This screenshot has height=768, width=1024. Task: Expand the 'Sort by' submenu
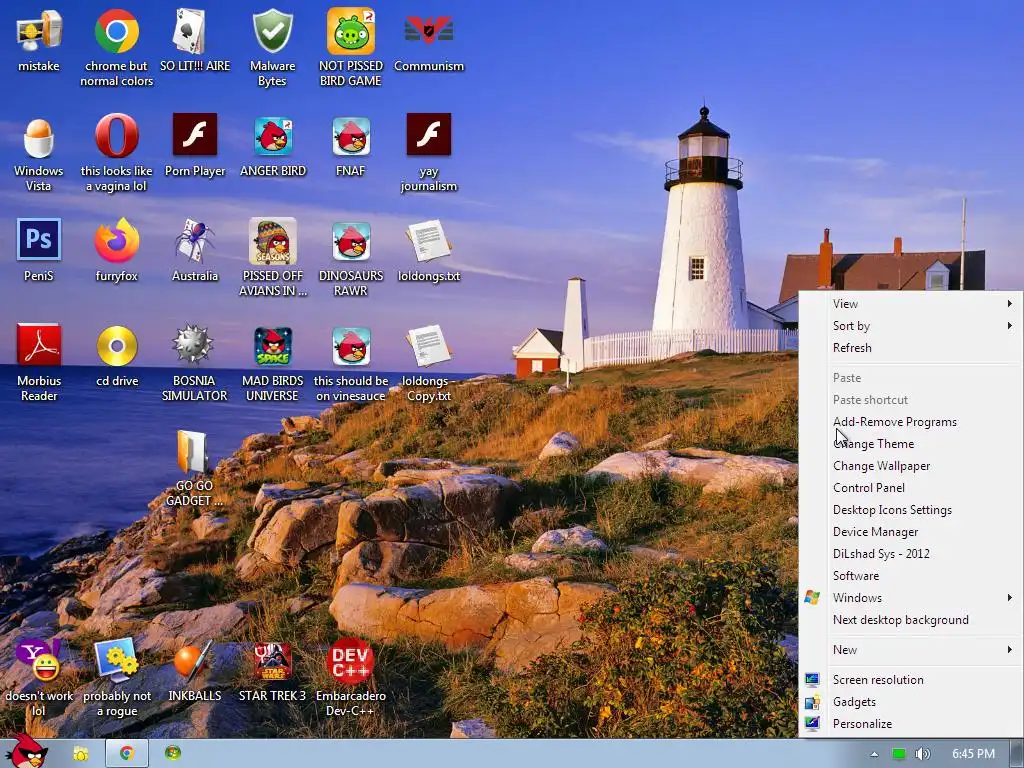point(910,326)
